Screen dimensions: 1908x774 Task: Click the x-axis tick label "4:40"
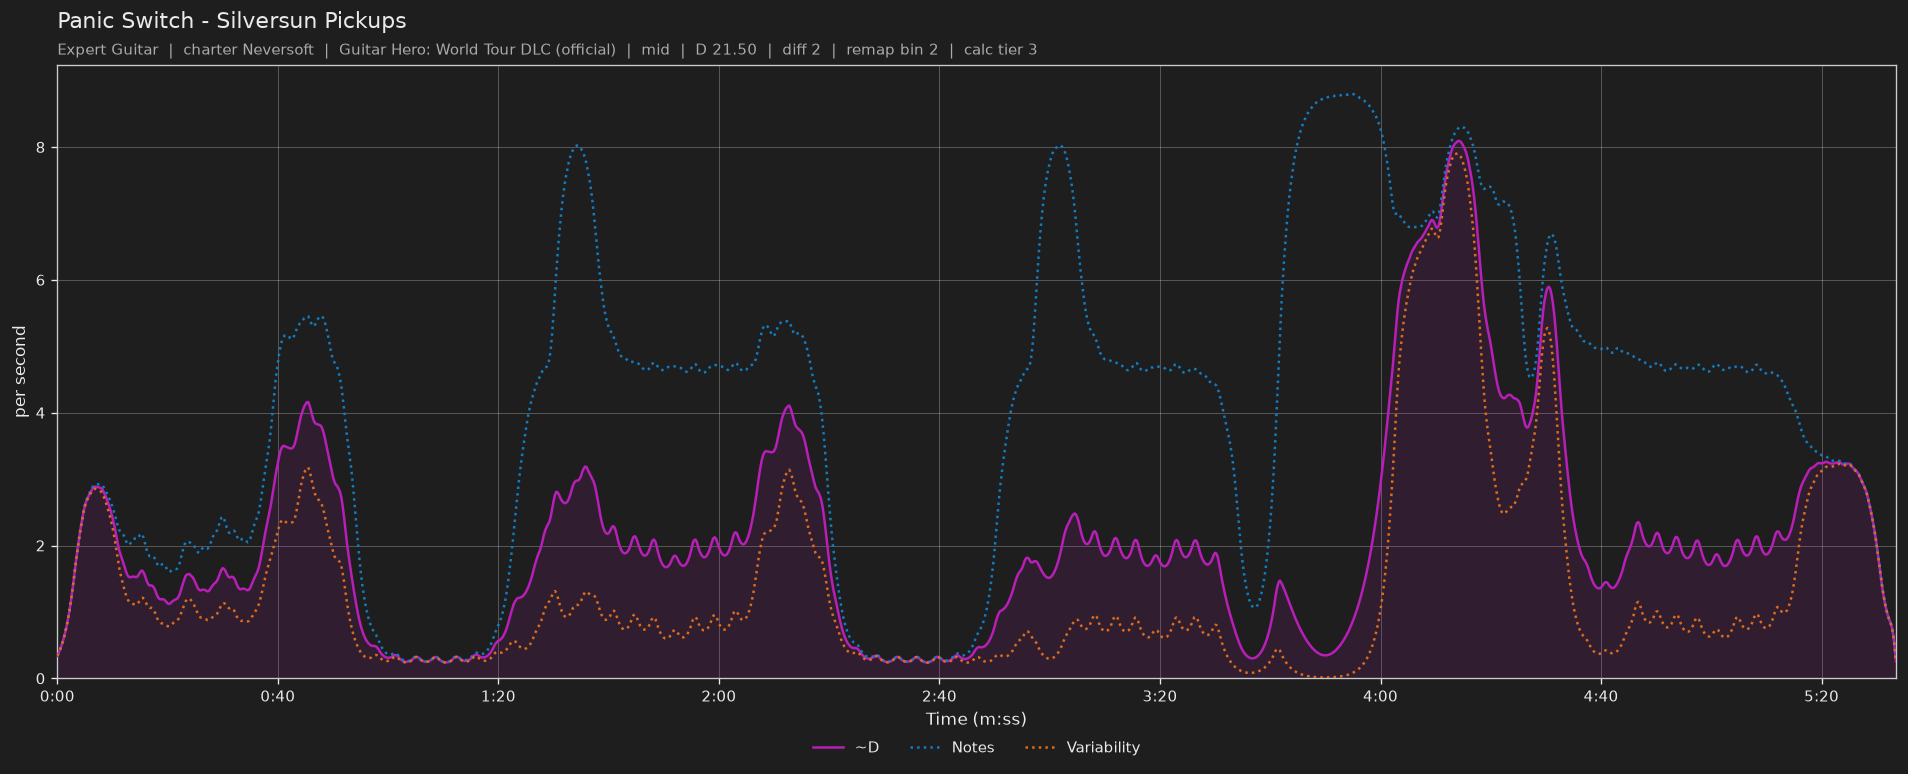(x=1601, y=696)
